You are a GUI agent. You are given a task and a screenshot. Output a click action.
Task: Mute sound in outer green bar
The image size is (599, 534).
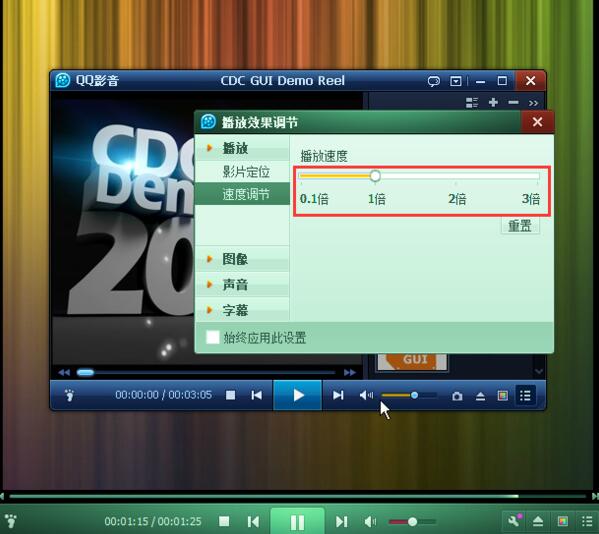370,521
